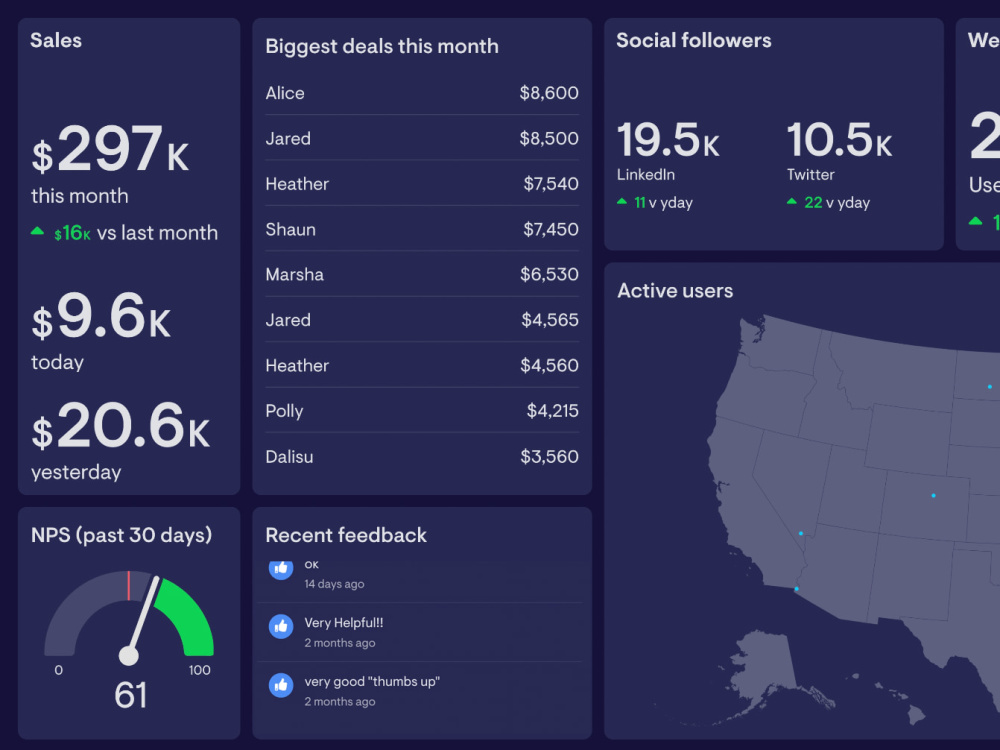
Task: Click '11 v yday' LinkedIn change
Action: pos(663,203)
